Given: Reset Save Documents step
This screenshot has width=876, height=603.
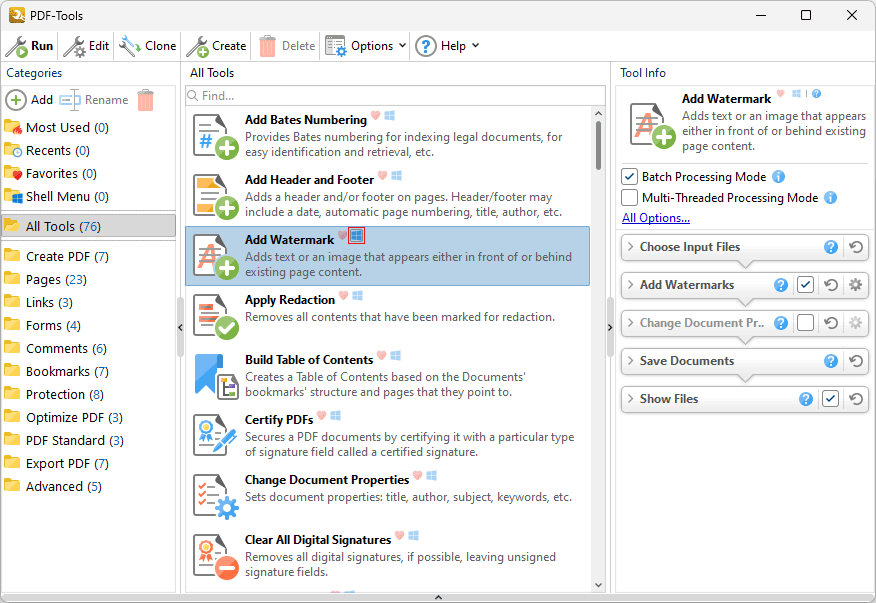Looking at the screenshot, I should coord(856,361).
